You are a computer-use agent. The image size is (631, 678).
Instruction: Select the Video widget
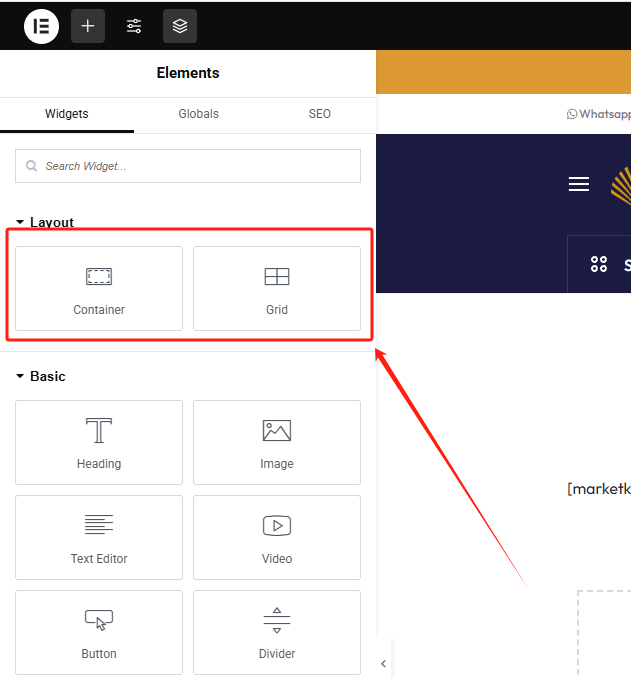[x=277, y=537]
